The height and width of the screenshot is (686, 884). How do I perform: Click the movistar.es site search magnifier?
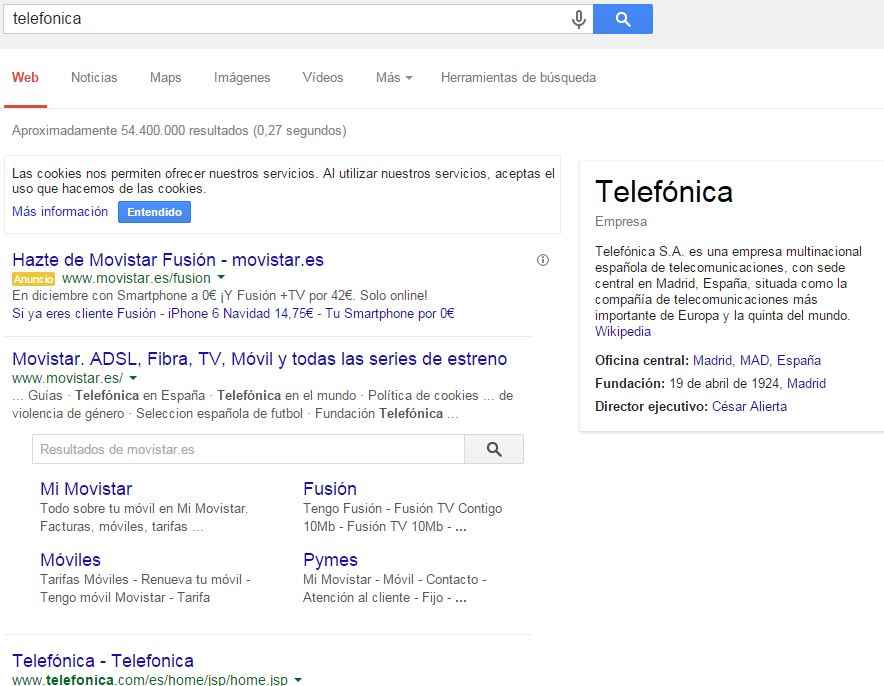point(494,449)
